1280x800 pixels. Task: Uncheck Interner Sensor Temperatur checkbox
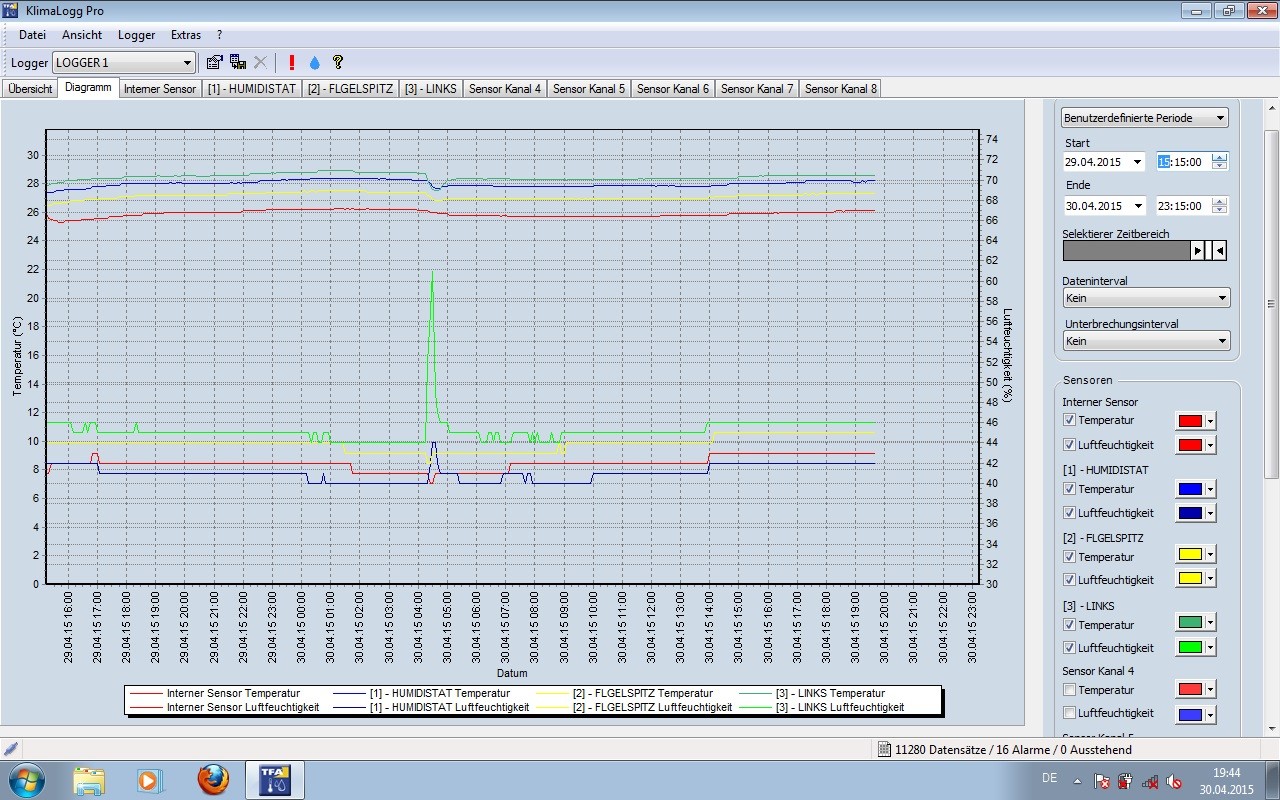pos(1069,420)
